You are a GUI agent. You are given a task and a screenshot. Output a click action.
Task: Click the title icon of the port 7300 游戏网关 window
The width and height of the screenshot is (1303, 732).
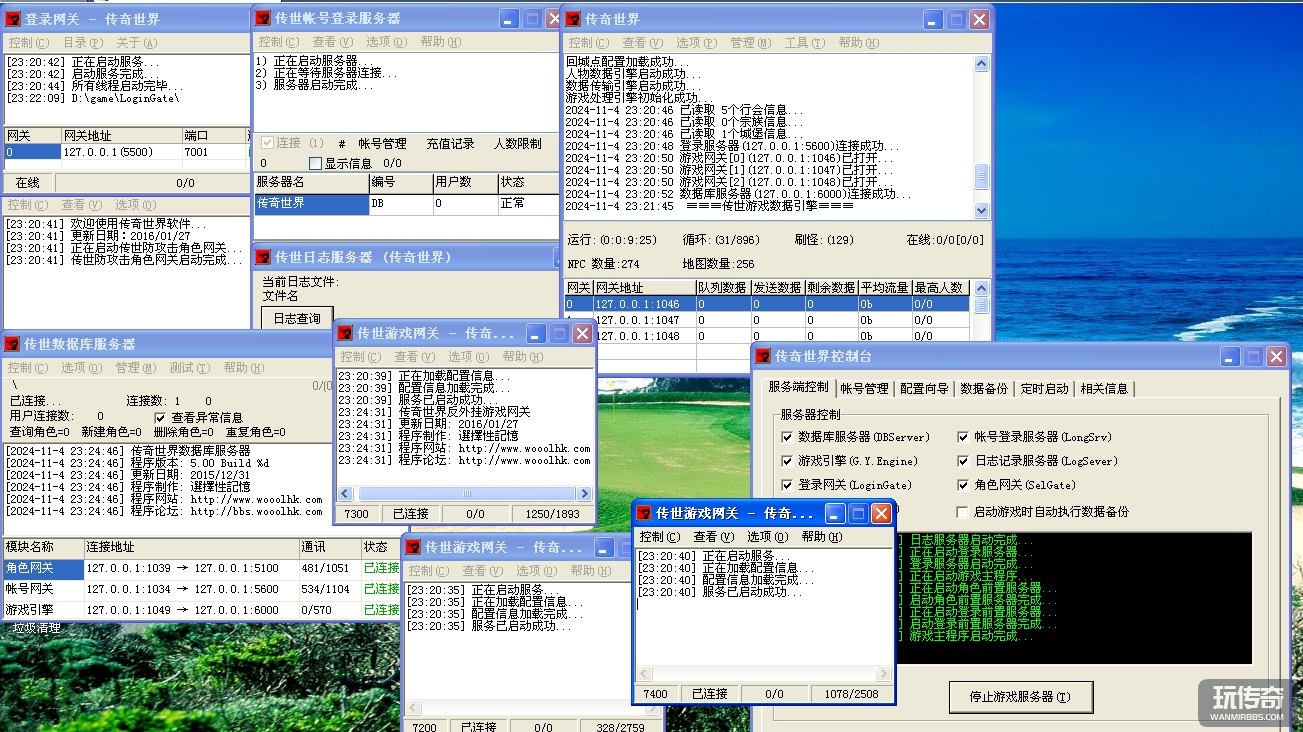click(345, 333)
